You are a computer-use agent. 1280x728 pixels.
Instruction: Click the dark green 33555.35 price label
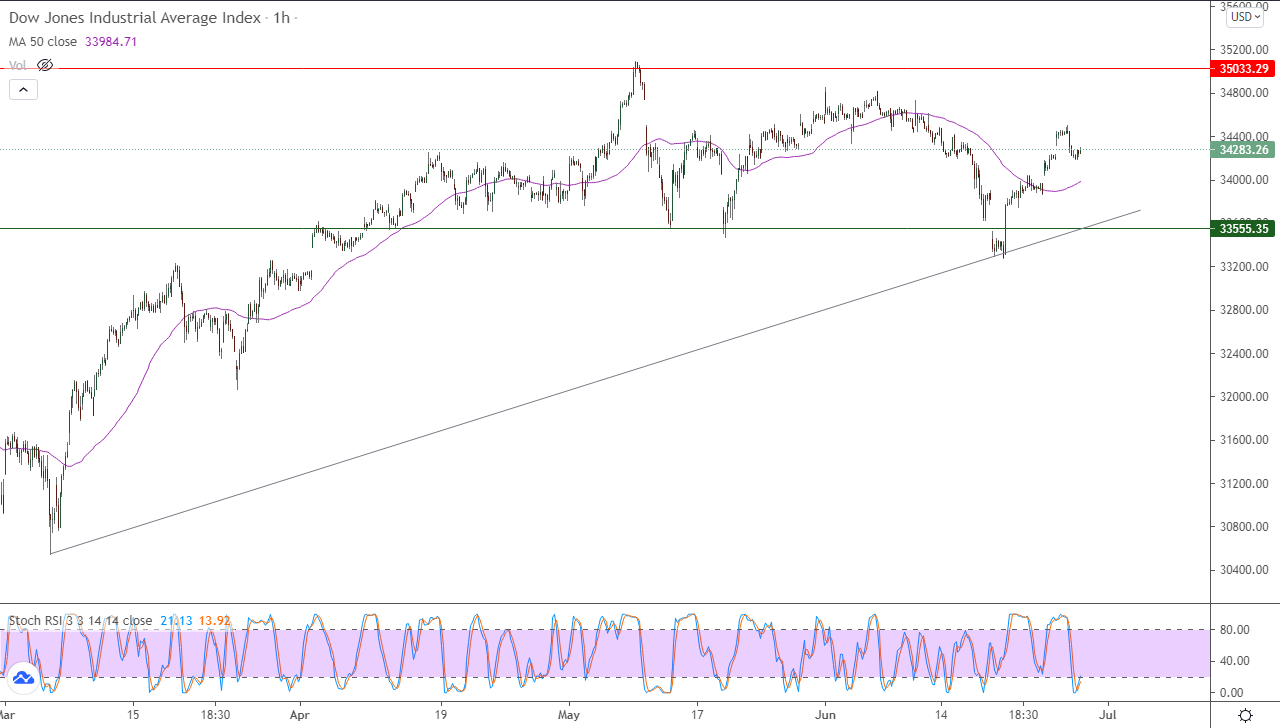[x=1242, y=229]
